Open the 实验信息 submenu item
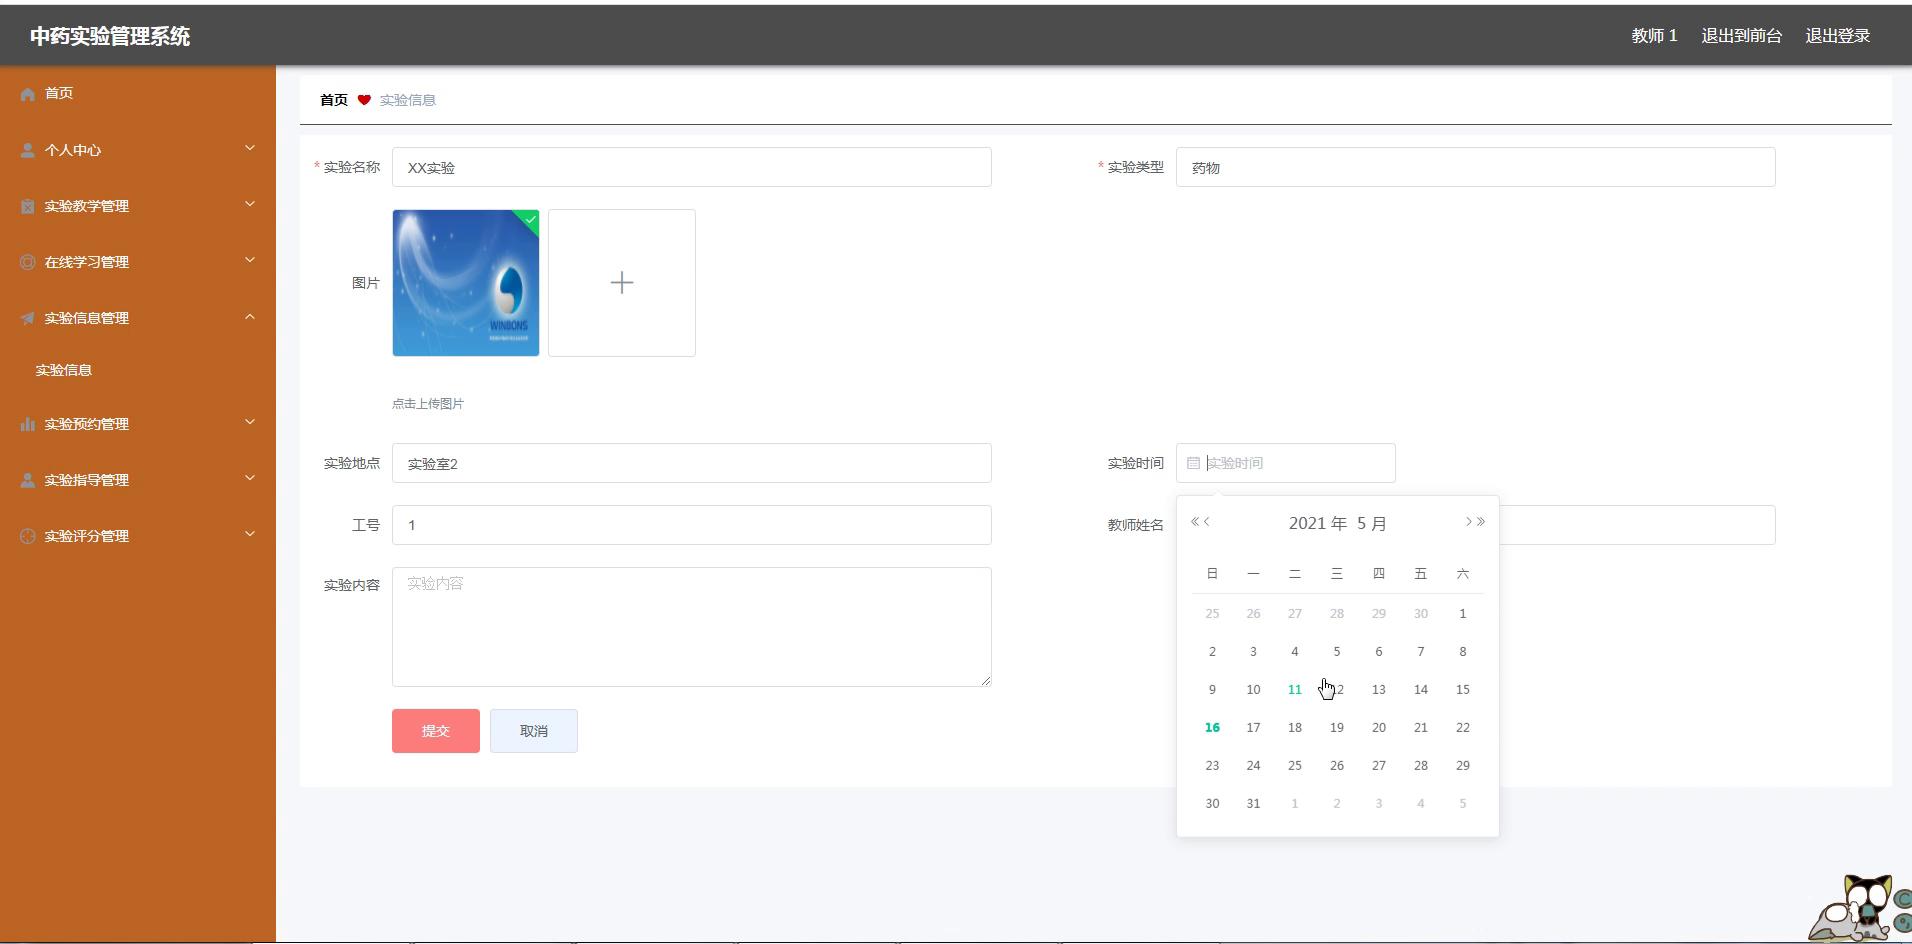Image resolution: width=1912 pixels, height=944 pixels. tap(64, 370)
